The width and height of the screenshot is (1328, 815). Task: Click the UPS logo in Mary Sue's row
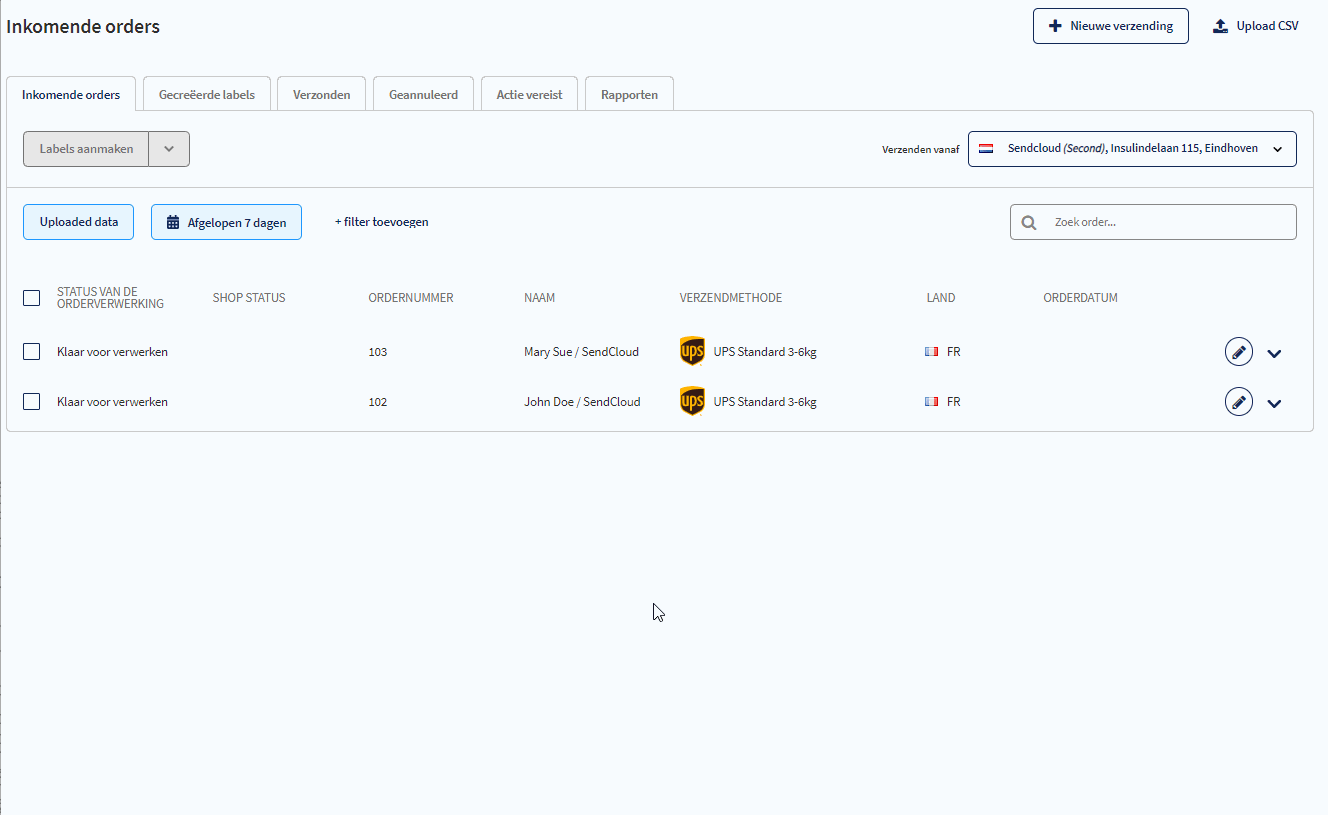692,352
